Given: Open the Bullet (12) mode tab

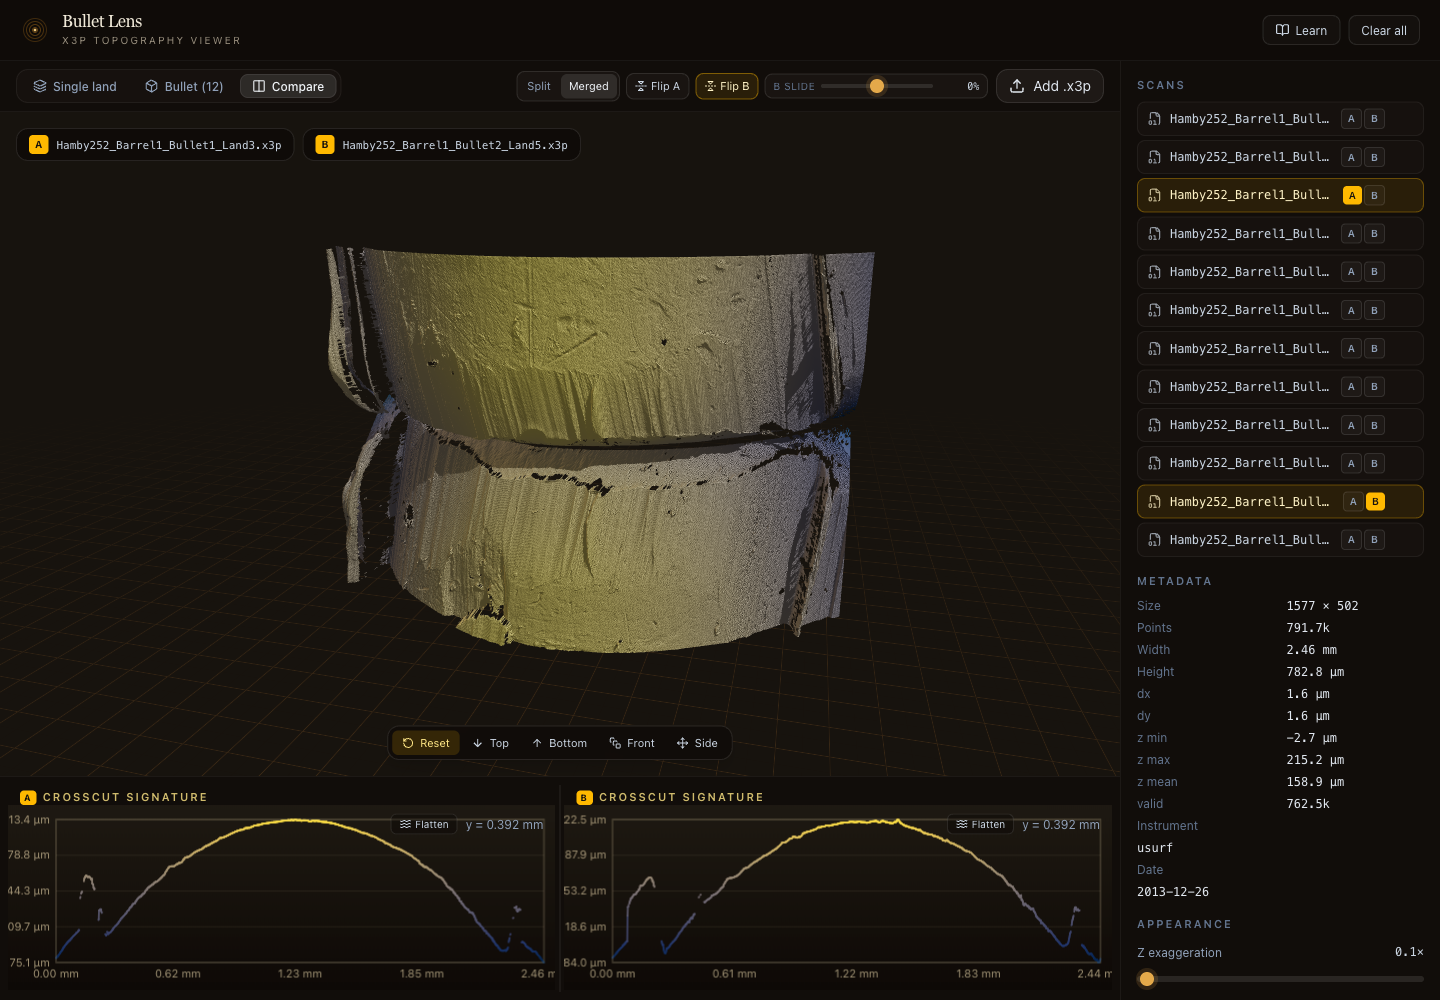Looking at the screenshot, I should 183,86.
